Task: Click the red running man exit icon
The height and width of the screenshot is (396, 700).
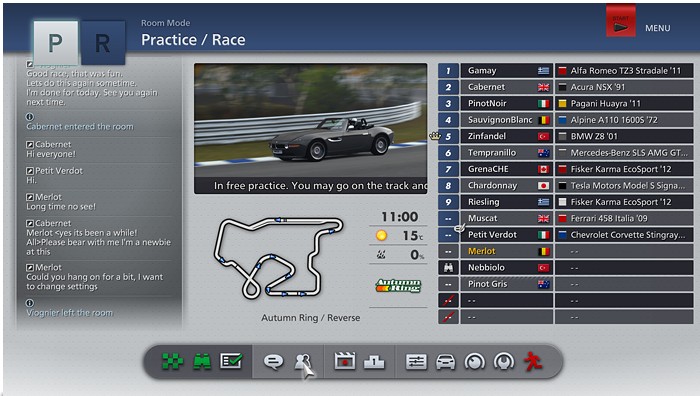Action: 533,361
